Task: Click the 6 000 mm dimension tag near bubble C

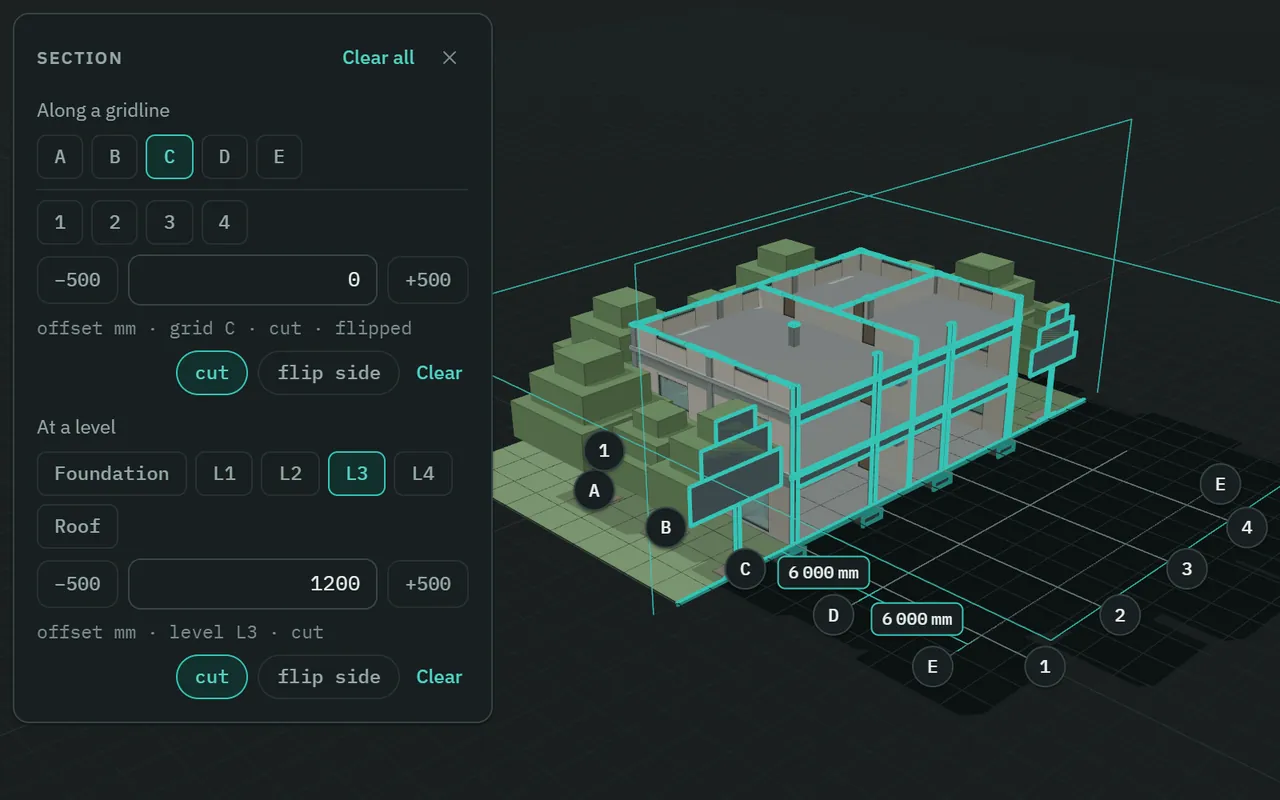Action: pos(823,573)
